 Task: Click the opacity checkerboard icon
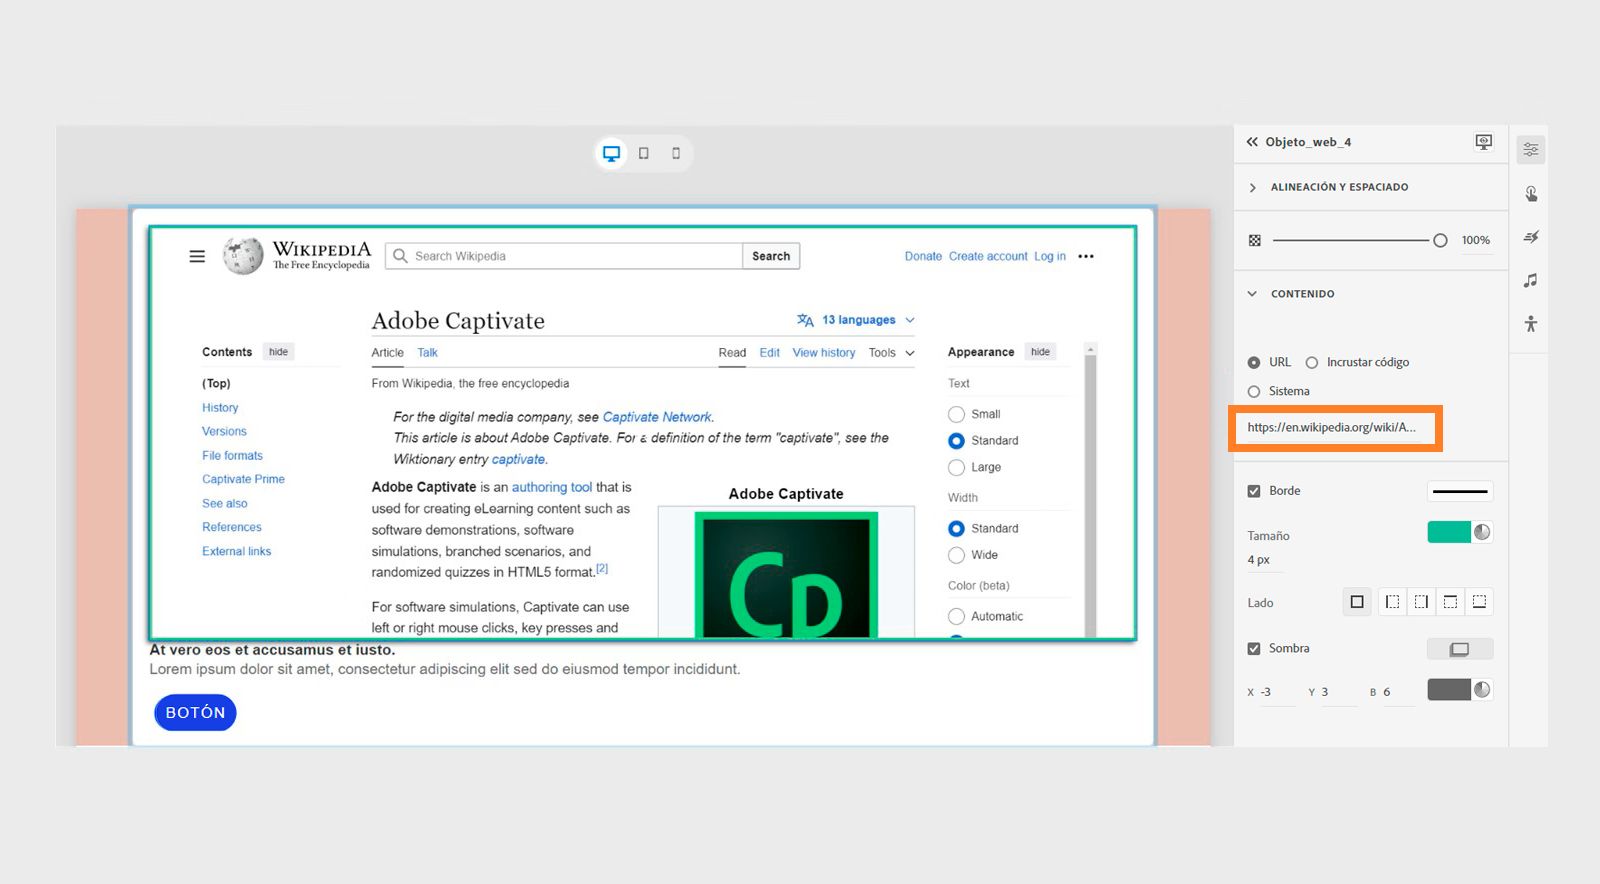1255,240
